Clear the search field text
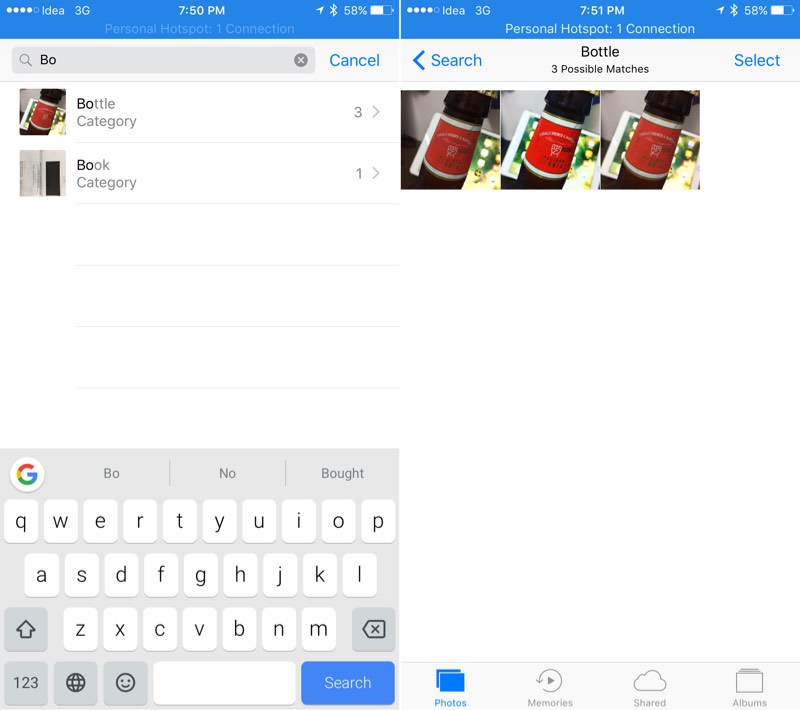Screen dimensions: 800x710 pos(301,60)
